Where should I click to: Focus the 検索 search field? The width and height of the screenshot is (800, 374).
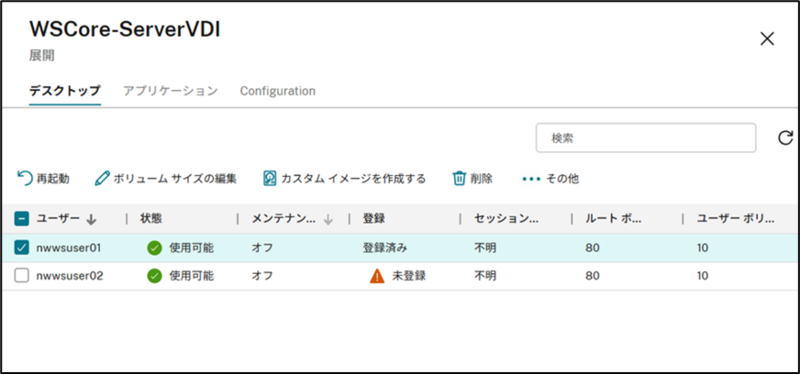pos(646,138)
